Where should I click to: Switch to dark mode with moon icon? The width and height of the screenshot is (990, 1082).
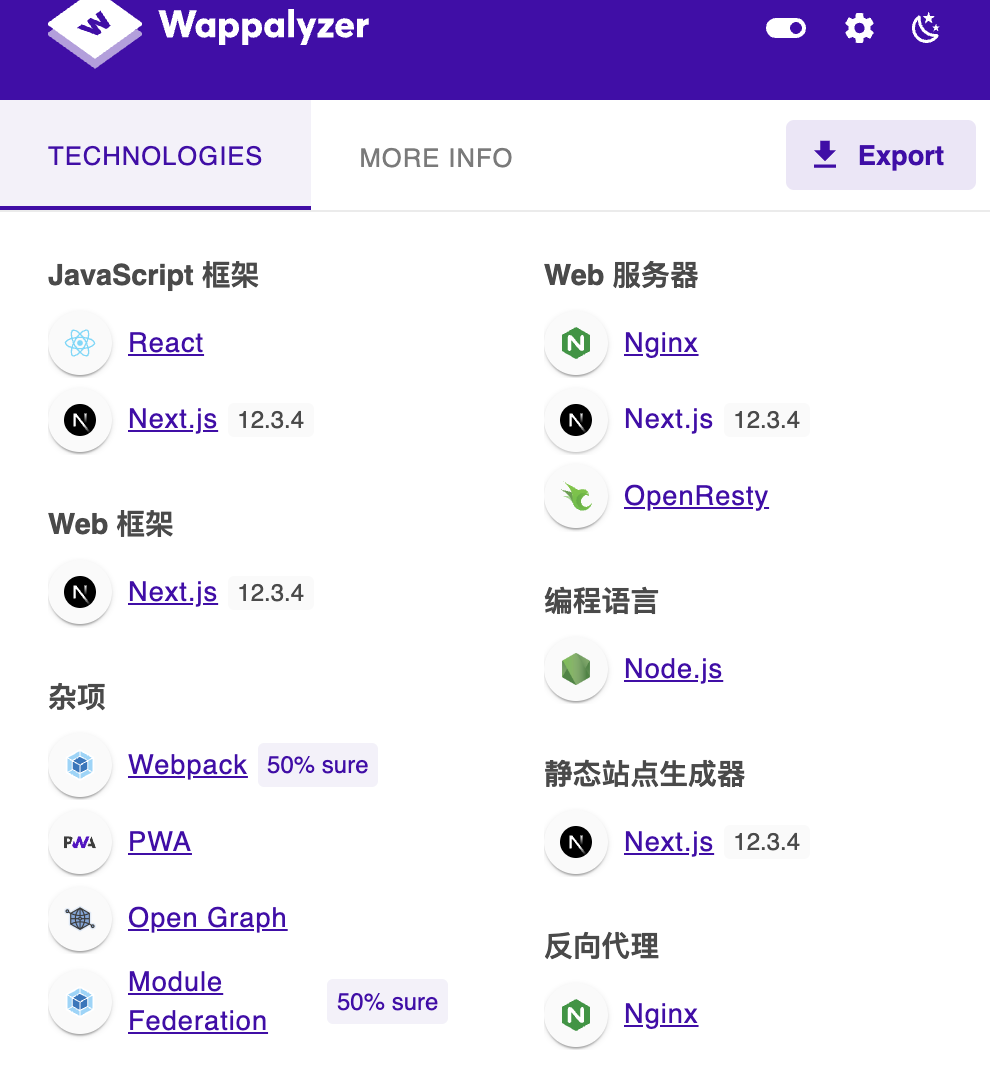926,28
